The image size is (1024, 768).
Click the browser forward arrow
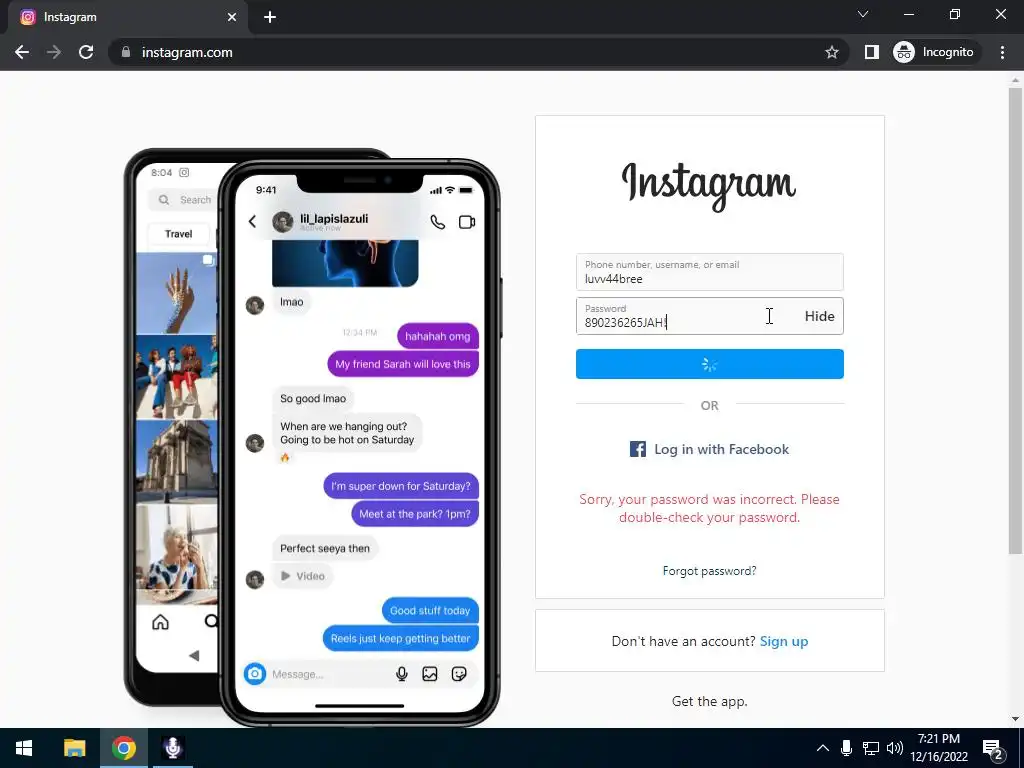point(54,52)
